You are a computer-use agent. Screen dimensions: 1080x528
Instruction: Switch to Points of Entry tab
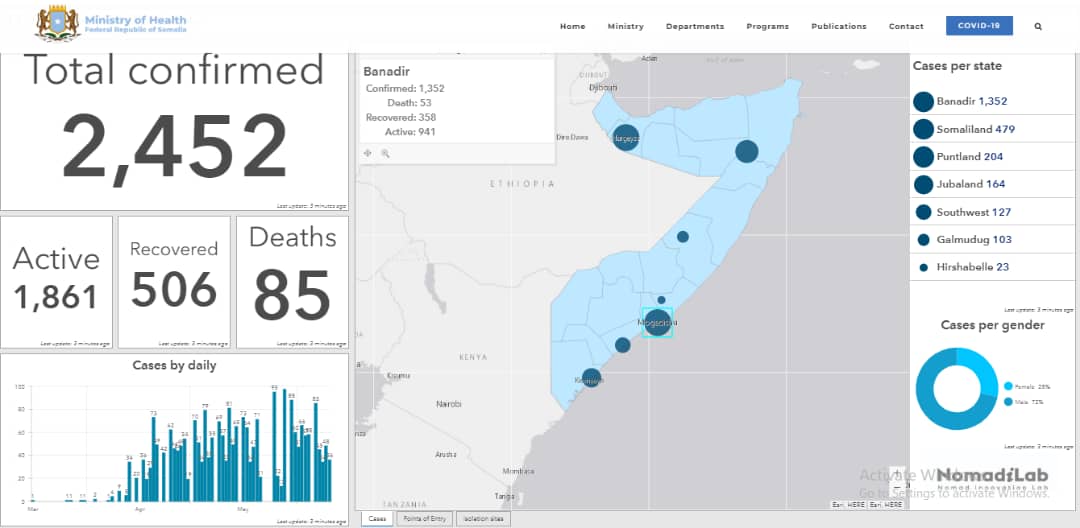coord(425,519)
